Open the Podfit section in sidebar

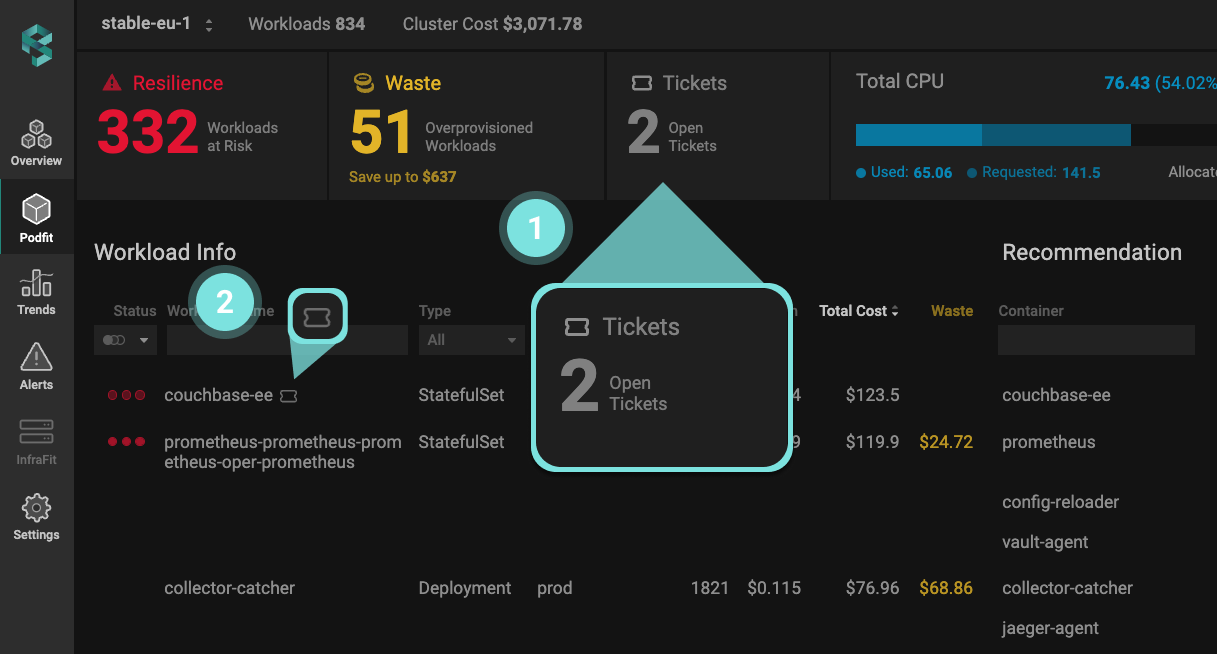[x=36, y=219]
